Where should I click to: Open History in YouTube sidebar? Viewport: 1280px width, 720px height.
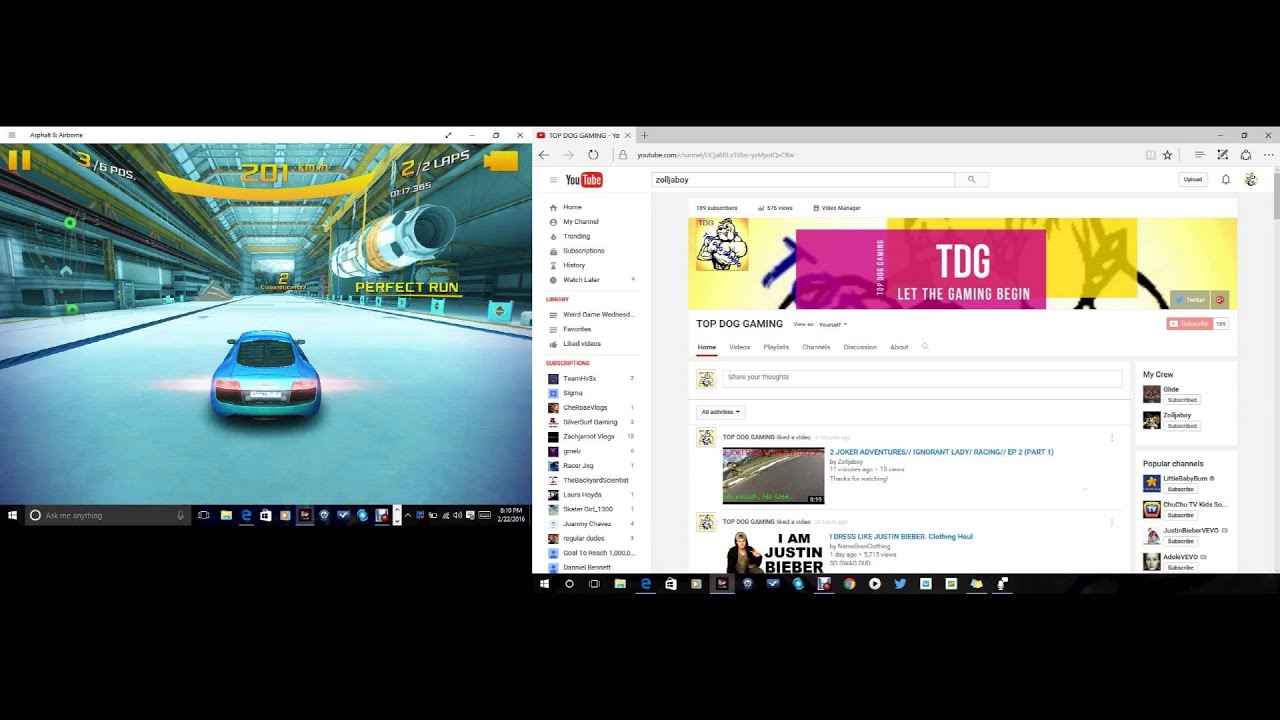574,265
